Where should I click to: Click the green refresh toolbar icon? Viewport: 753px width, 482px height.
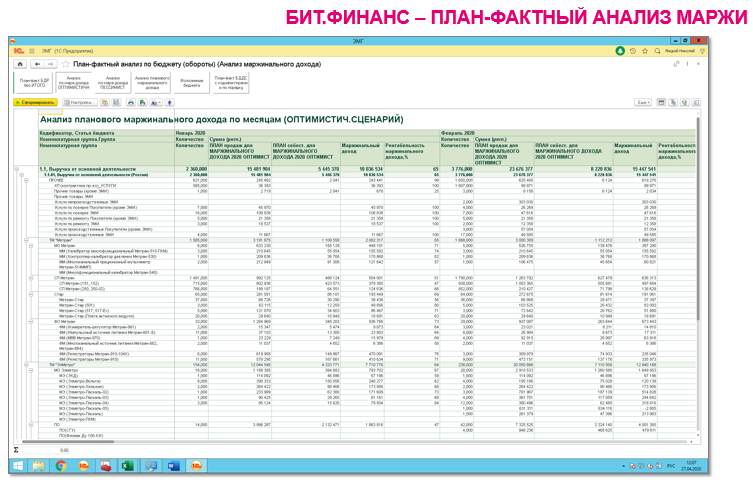tap(685, 102)
